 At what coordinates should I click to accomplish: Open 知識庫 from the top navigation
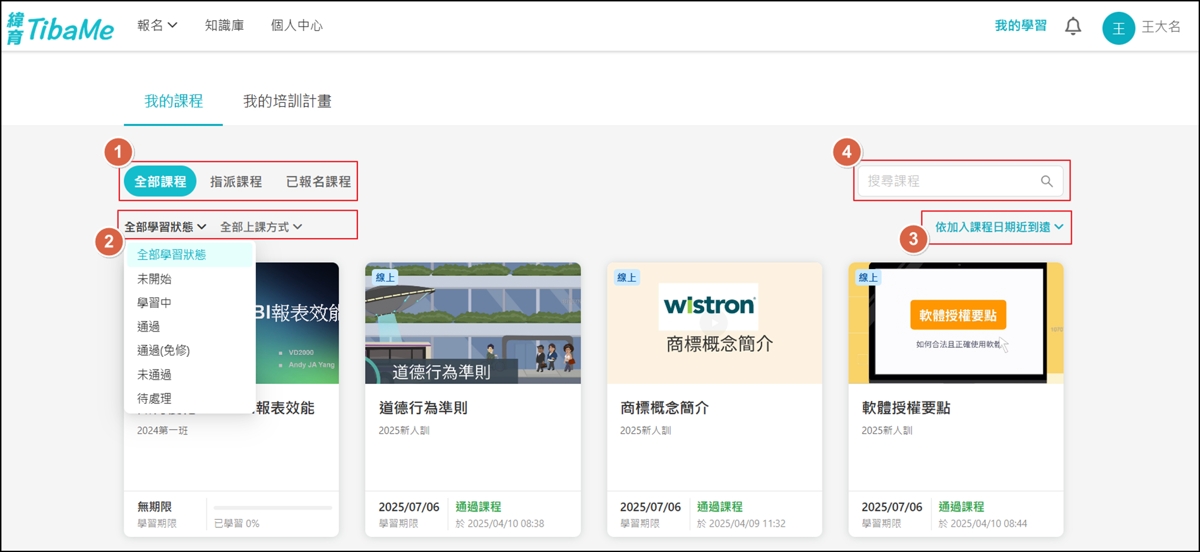(224, 26)
